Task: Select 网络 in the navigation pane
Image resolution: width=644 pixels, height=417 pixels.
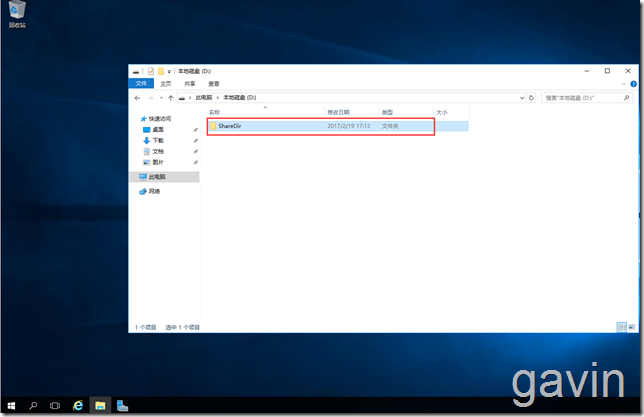Action: click(154, 191)
